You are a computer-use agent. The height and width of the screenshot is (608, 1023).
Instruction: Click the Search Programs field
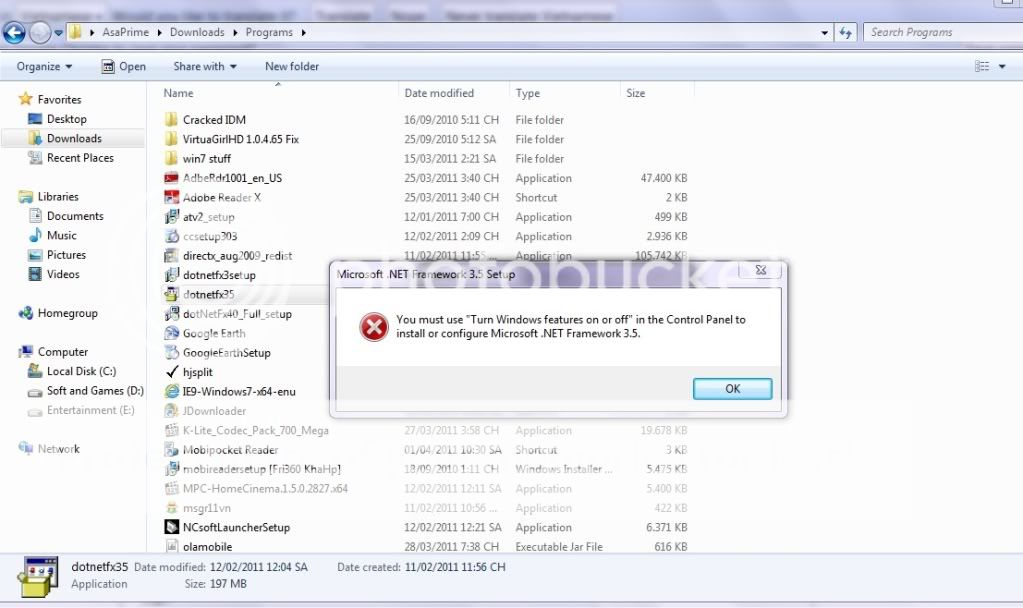tap(943, 33)
